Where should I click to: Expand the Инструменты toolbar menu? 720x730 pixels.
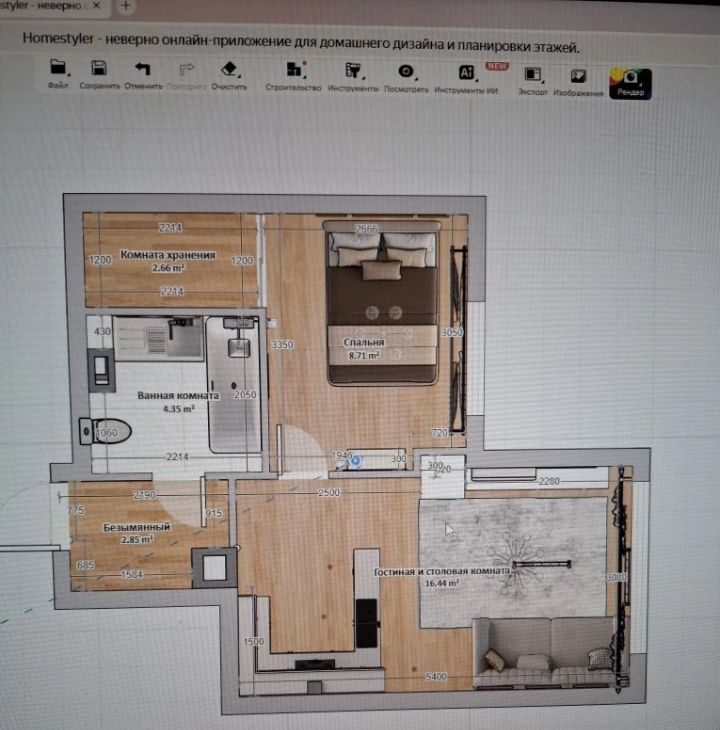pyautogui.click(x=353, y=71)
